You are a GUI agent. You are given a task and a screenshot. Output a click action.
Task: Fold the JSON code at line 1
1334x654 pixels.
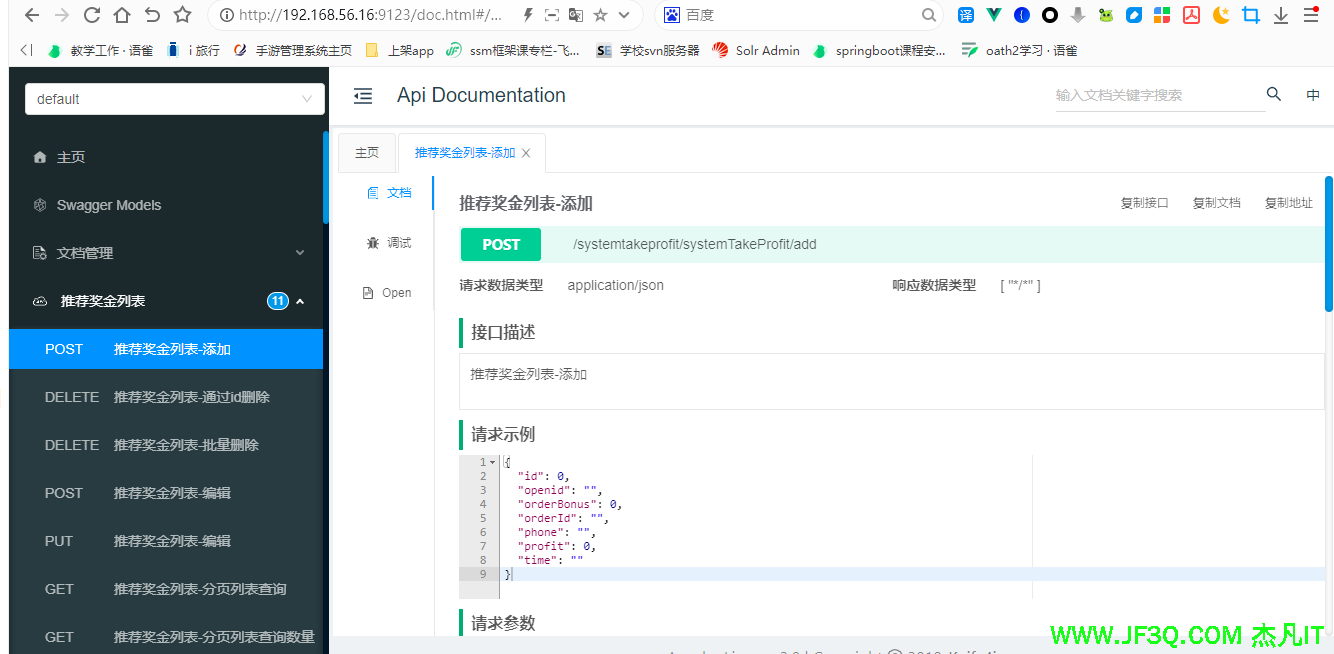(493, 462)
